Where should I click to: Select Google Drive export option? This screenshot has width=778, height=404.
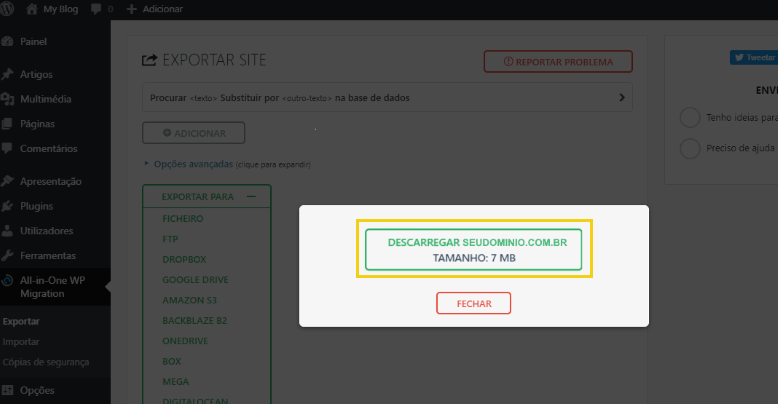point(195,280)
